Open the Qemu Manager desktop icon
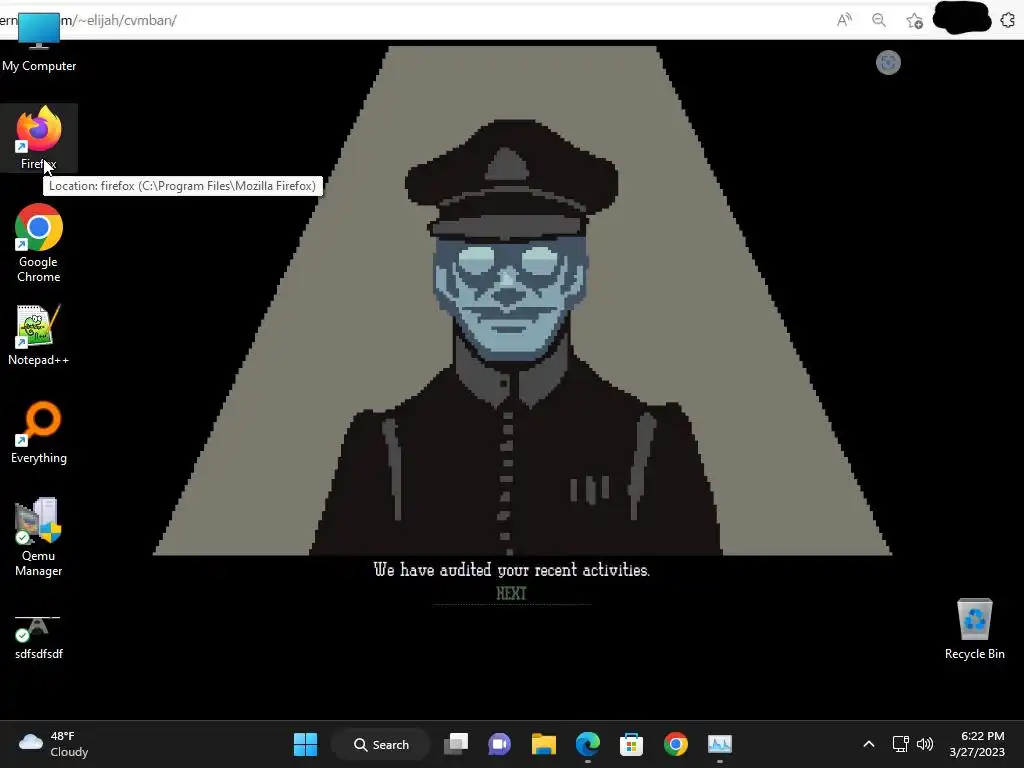Screen dimensions: 1024x768 coord(39,537)
